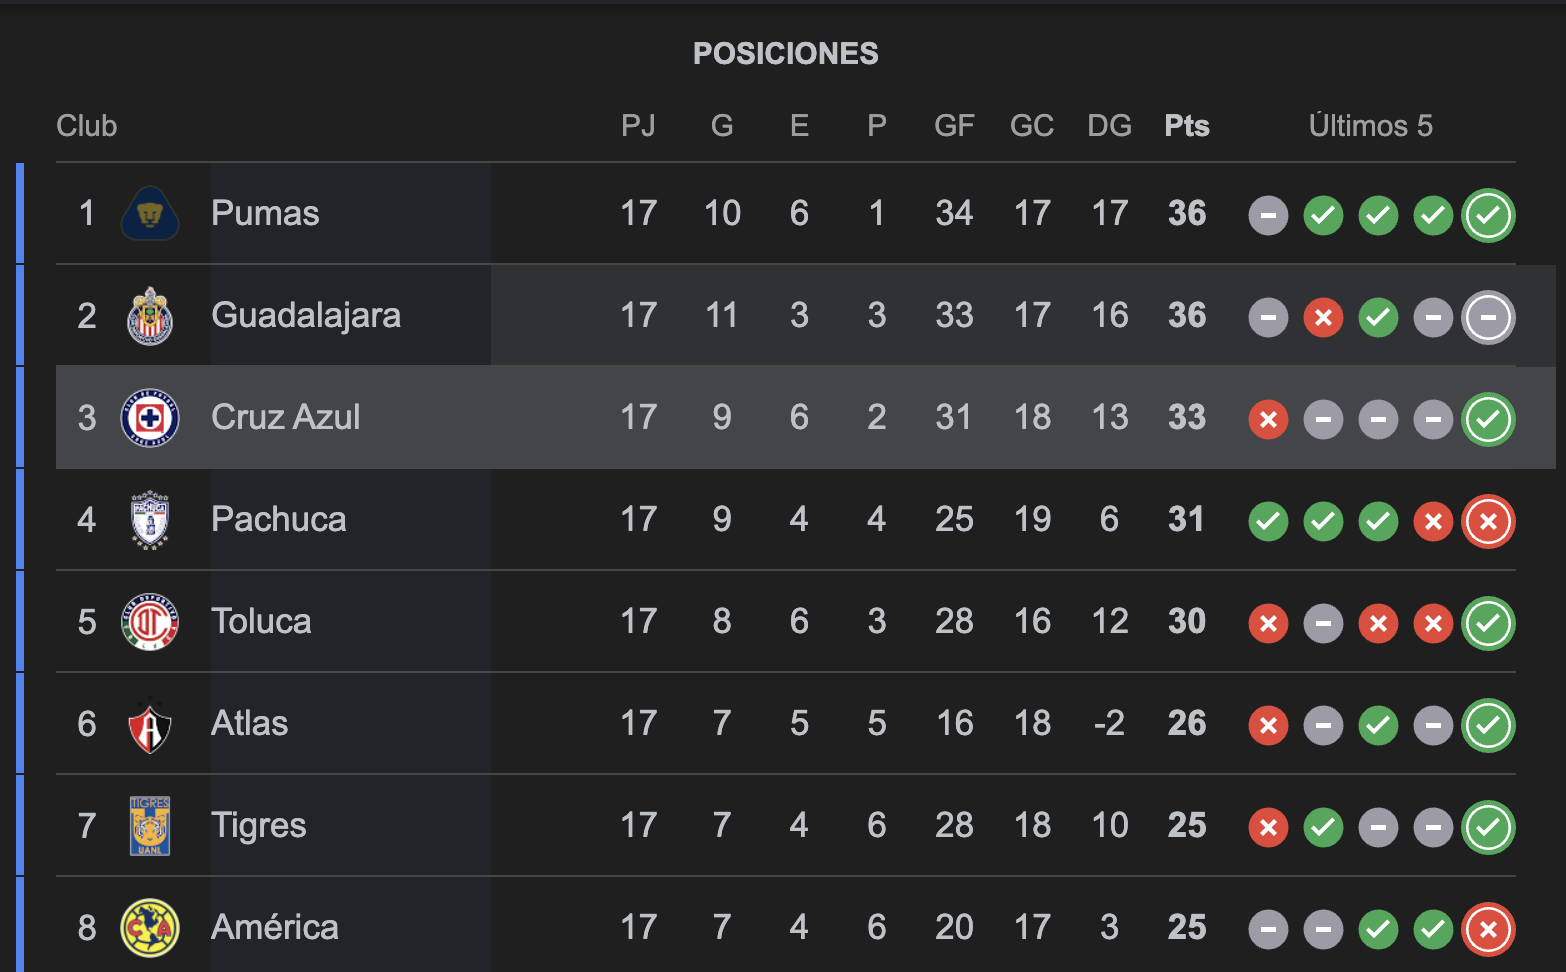Viewport: 1566px width, 972px height.
Task: Click the POSICIONES table title
Action: 785,54
